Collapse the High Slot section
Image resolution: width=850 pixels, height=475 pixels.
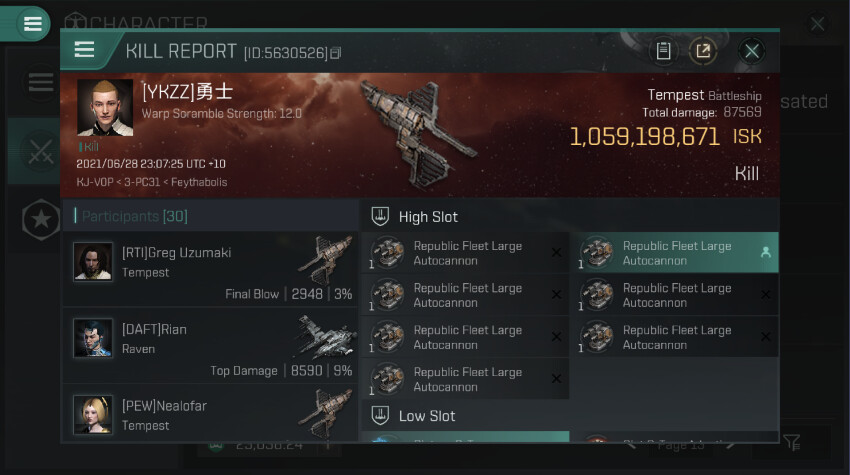pyautogui.click(x=569, y=216)
